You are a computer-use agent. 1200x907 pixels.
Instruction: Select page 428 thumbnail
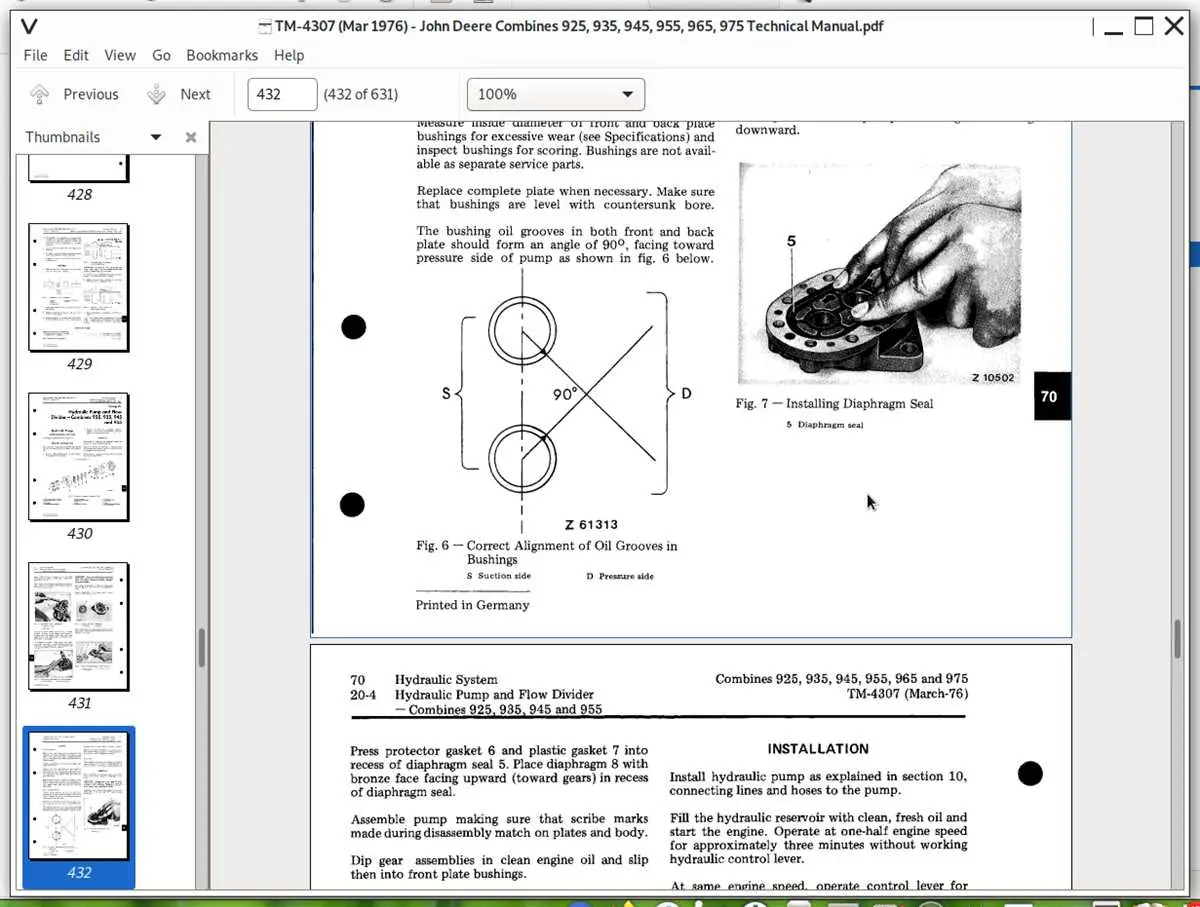pos(79,170)
